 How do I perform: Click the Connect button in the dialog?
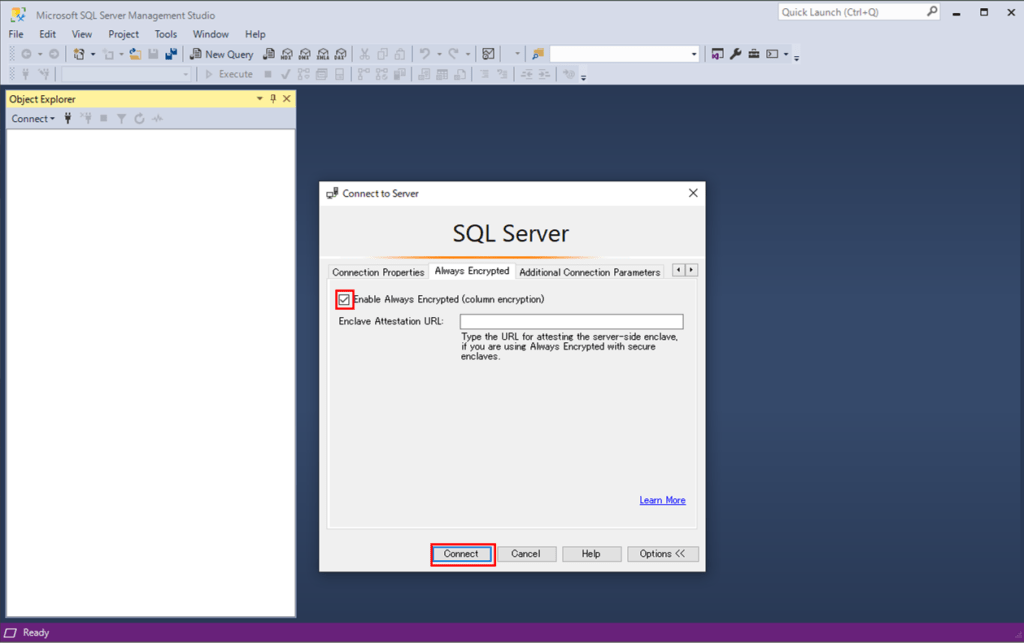coord(462,553)
